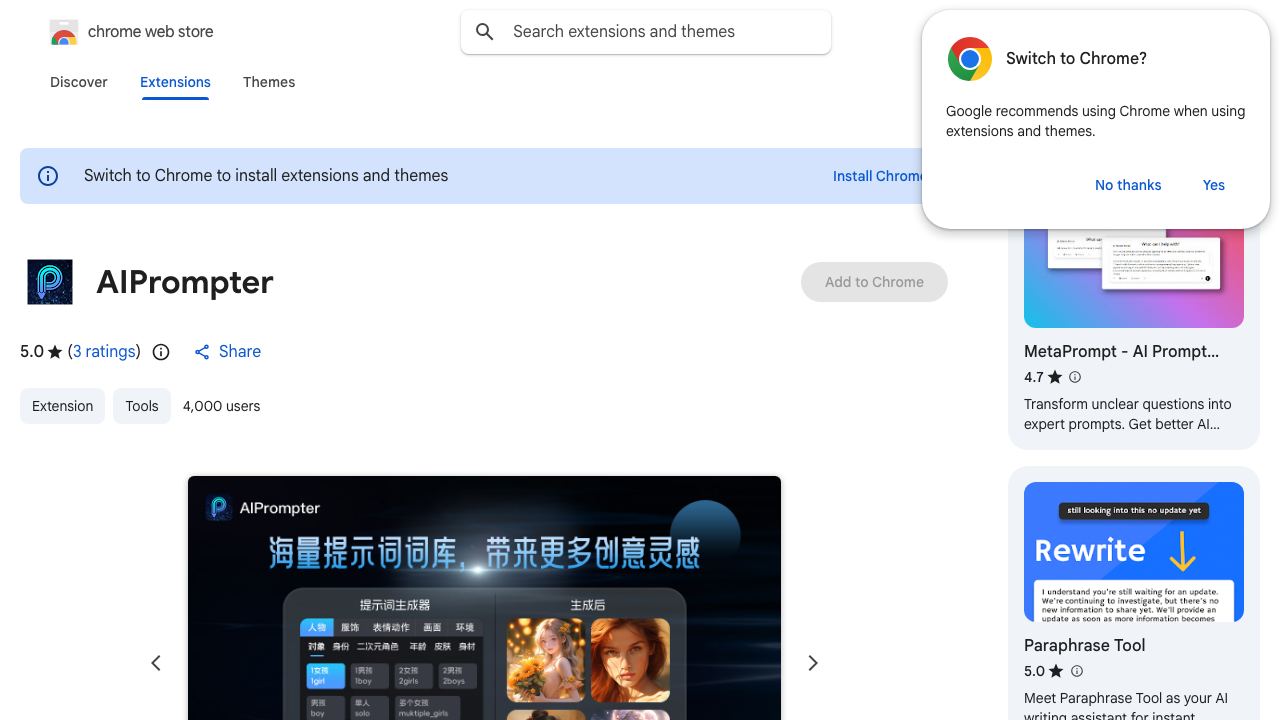Click the search magnifier icon
Screen dimensions: 1280x720
tap(485, 32)
